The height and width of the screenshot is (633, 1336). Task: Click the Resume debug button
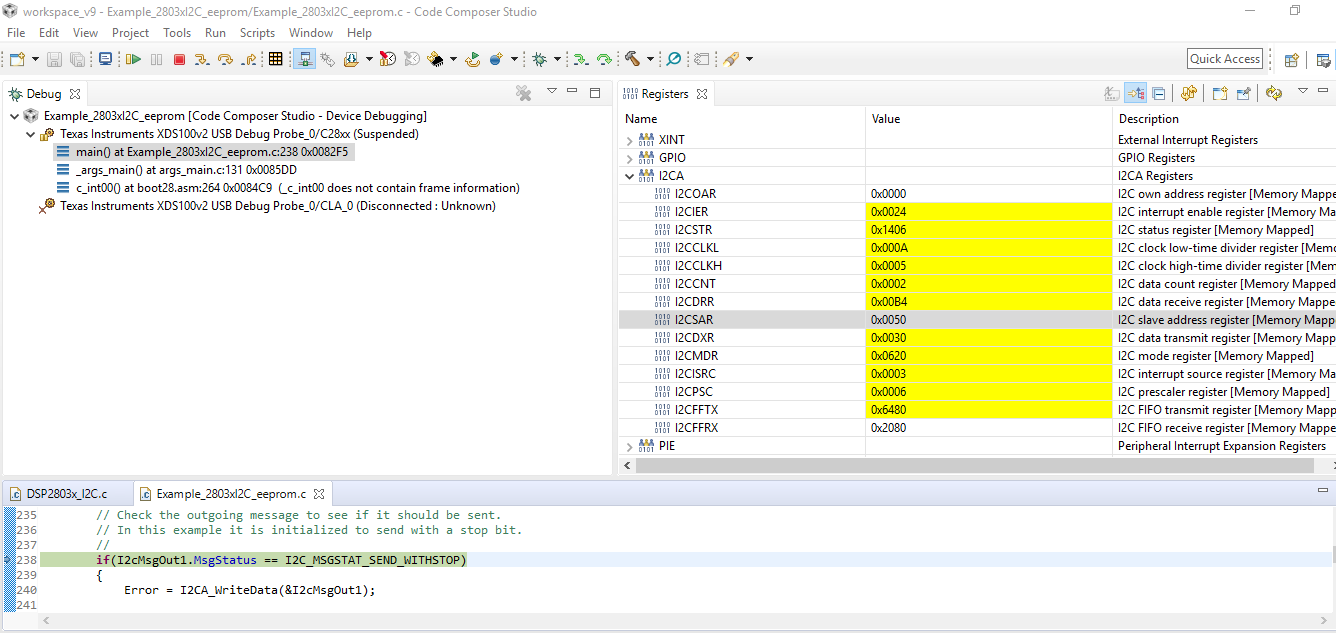tap(133, 60)
